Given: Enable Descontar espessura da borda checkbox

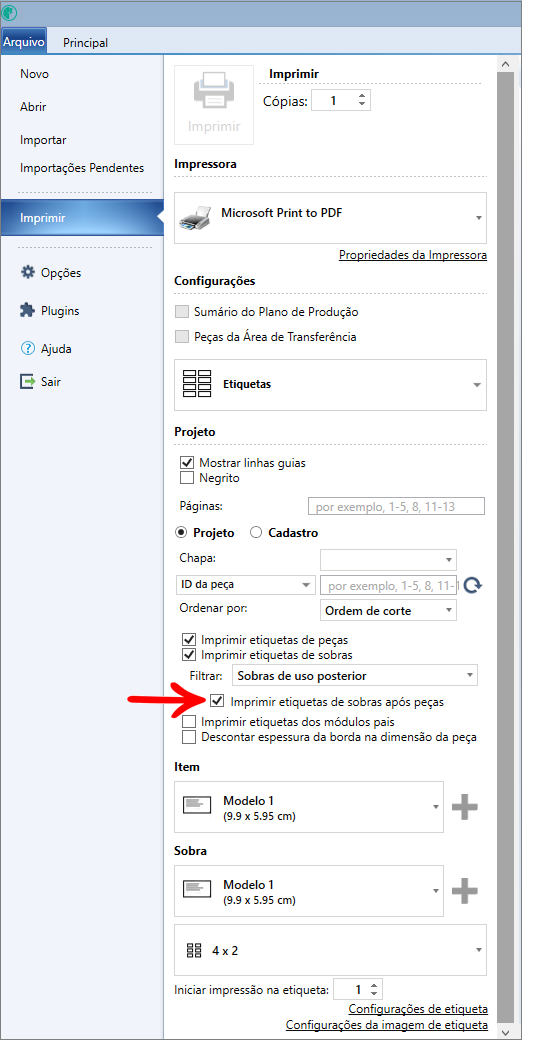Looking at the screenshot, I should point(189,737).
